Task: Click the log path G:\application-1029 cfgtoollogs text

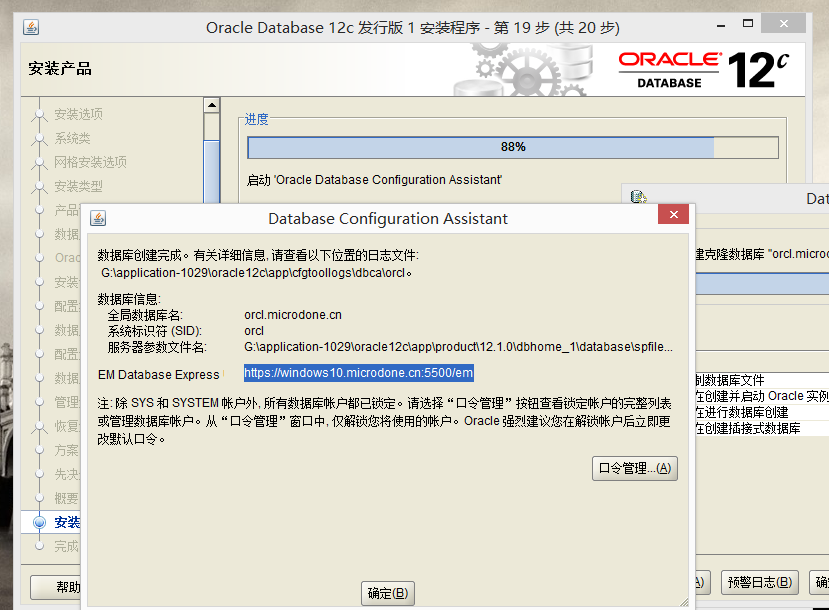Action: tap(256, 273)
